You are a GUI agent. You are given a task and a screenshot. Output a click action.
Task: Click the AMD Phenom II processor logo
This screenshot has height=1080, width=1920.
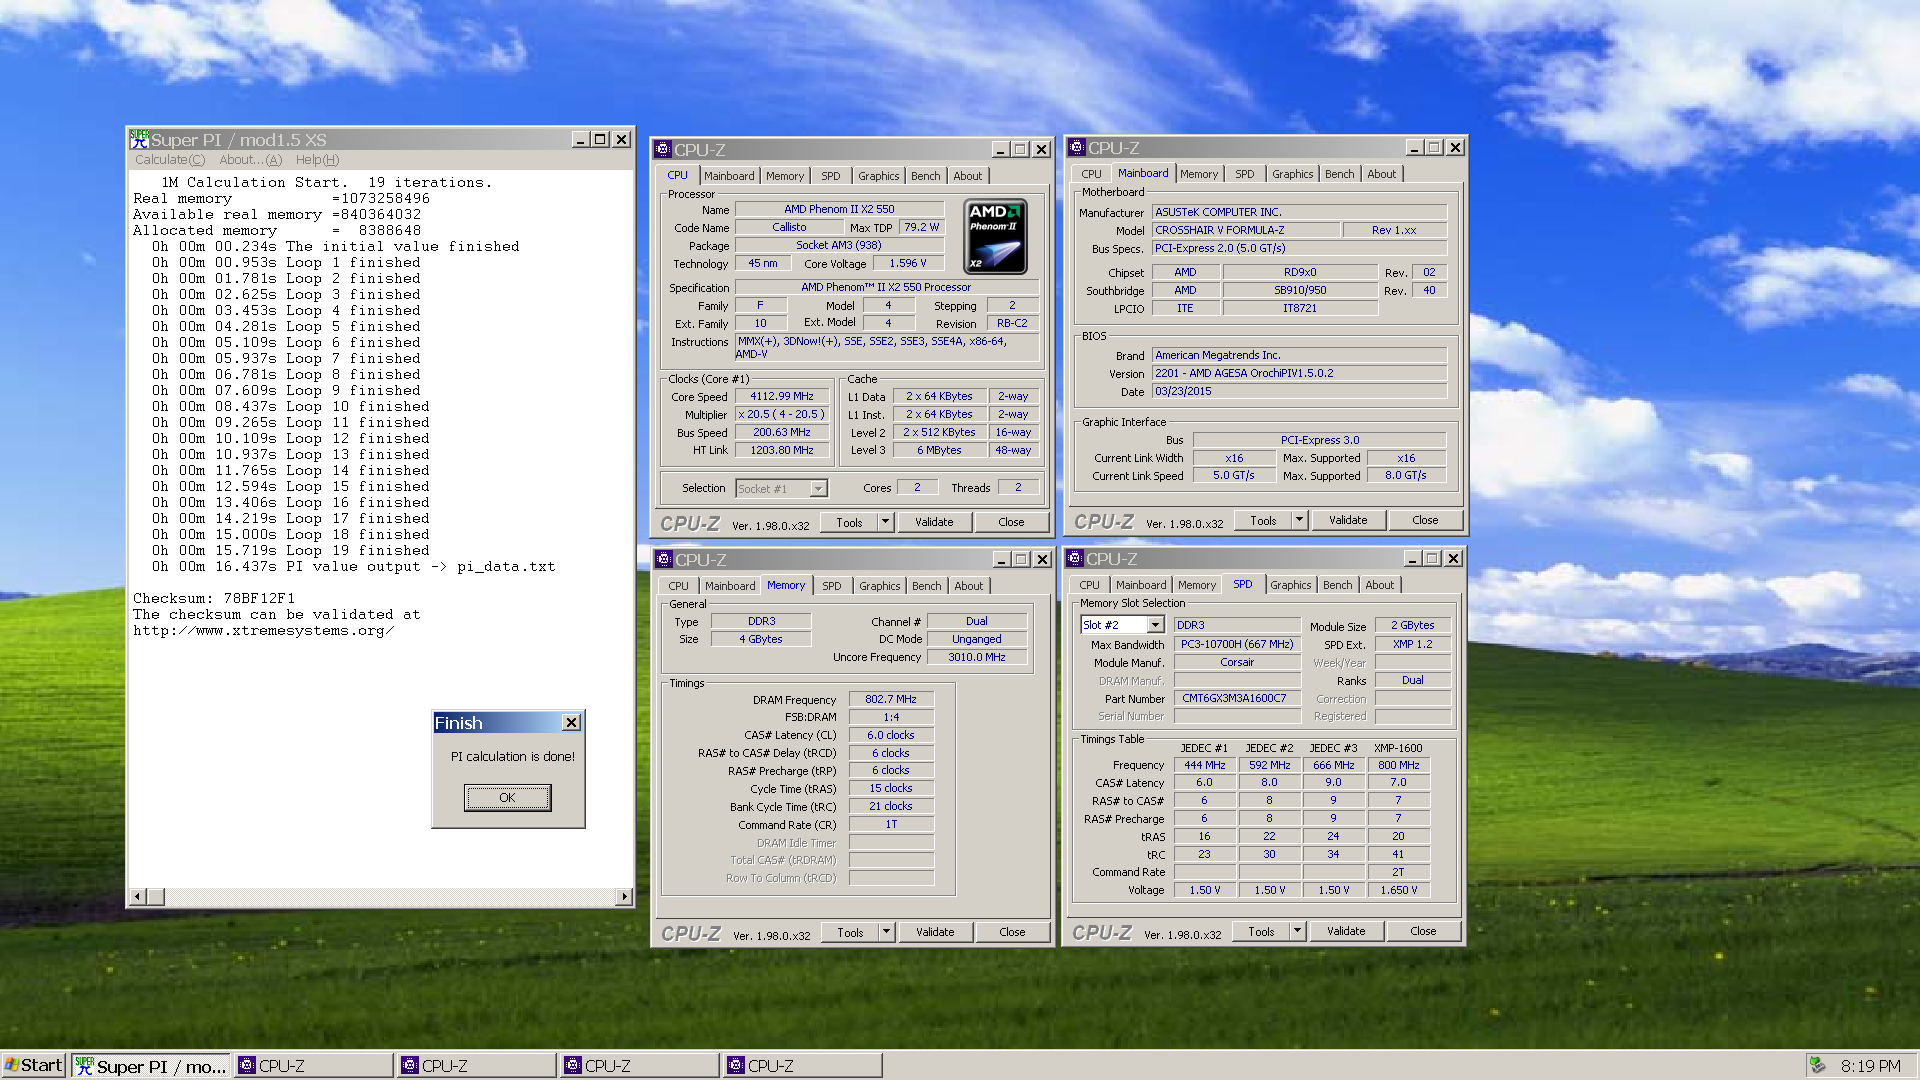(x=995, y=237)
